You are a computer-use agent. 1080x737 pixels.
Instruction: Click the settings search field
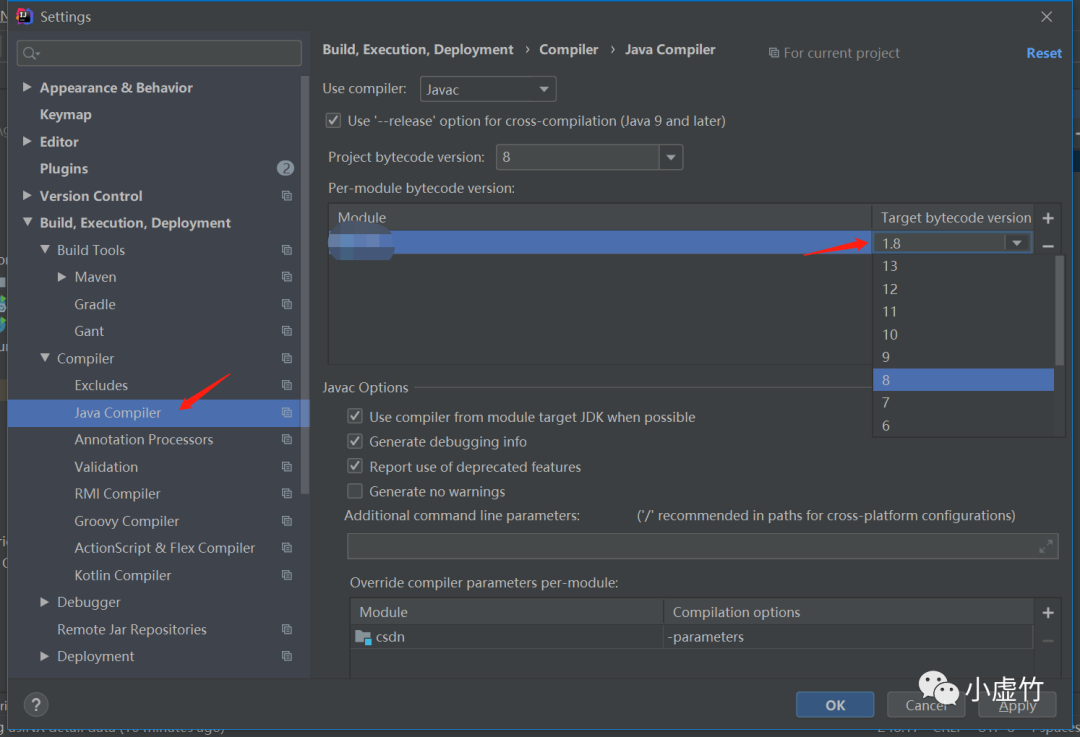click(x=160, y=53)
